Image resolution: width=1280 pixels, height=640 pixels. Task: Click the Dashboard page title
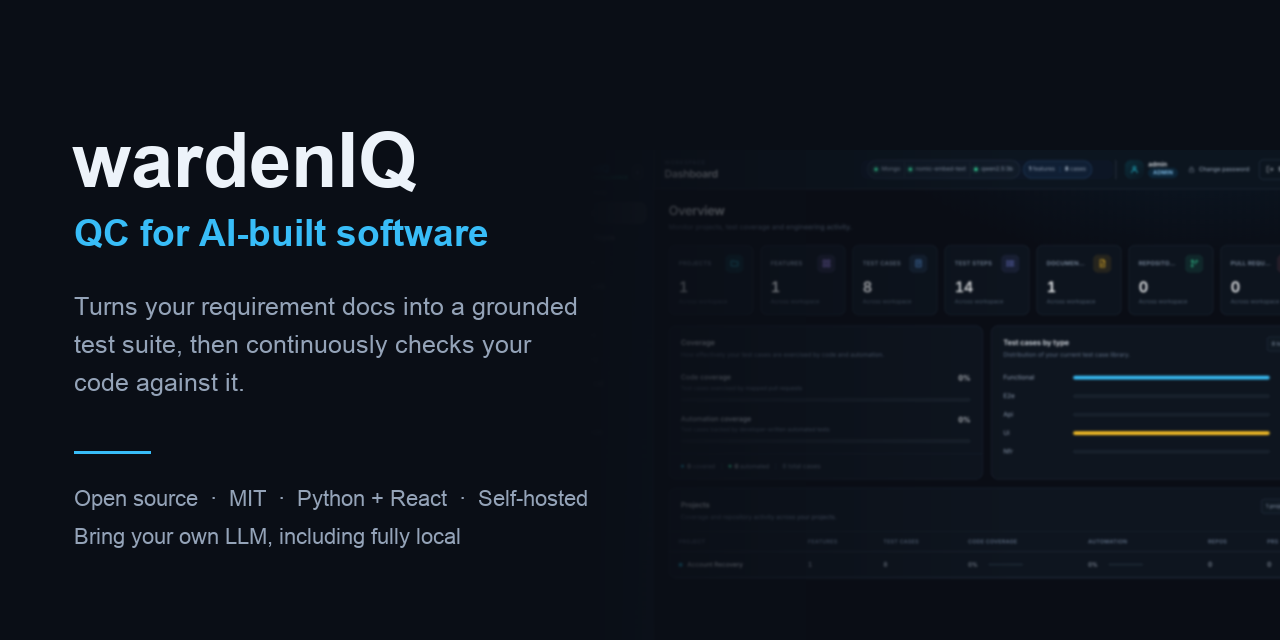(691, 173)
